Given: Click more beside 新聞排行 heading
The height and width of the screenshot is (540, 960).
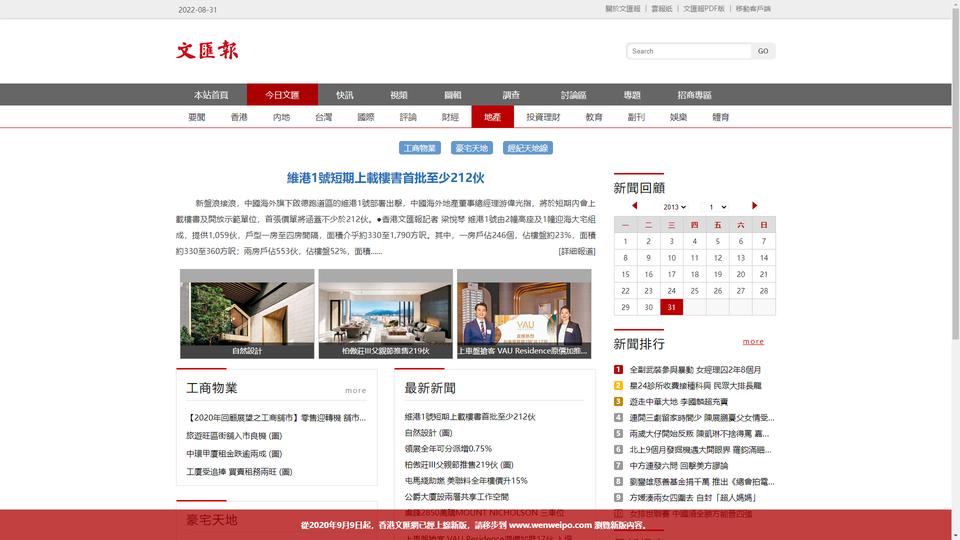Looking at the screenshot, I should (753, 342).
